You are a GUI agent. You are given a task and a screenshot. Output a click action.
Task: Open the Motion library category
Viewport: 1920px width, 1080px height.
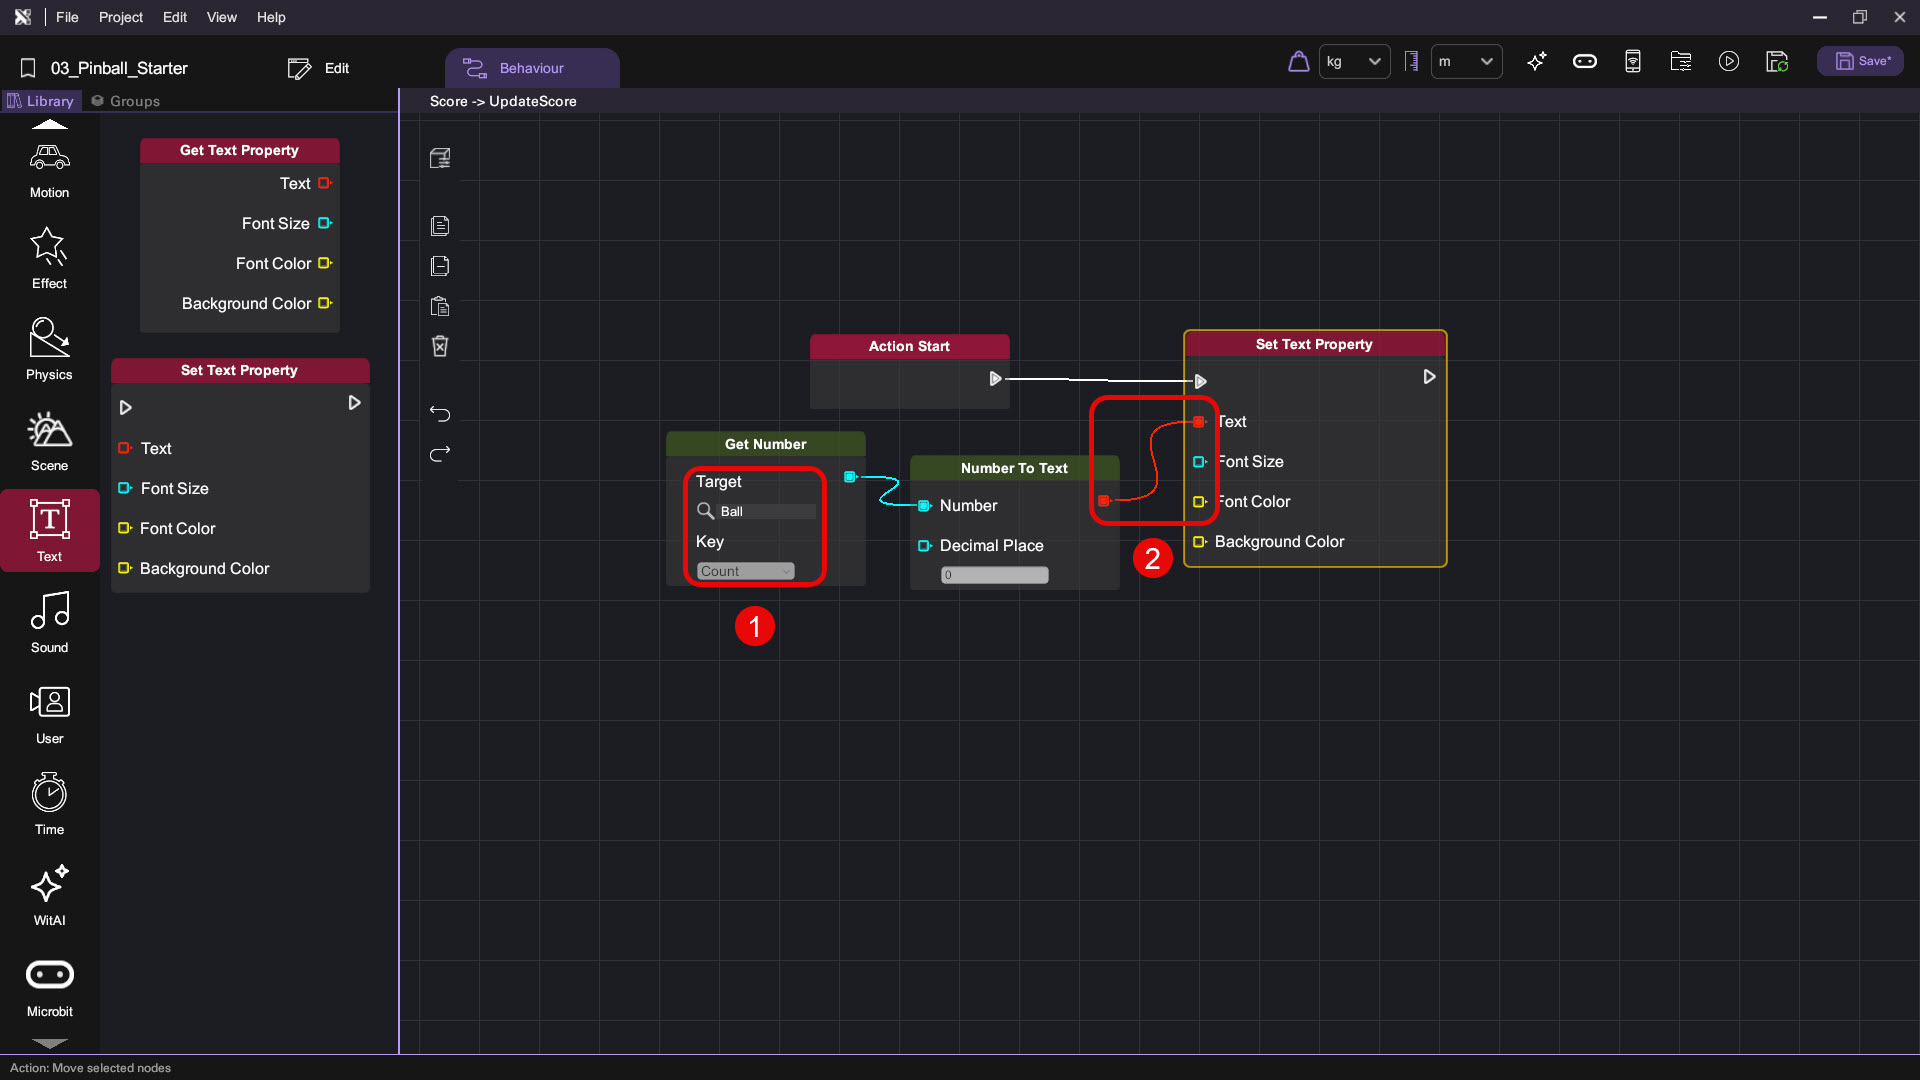pyautogui.click(x=49, y=170)
